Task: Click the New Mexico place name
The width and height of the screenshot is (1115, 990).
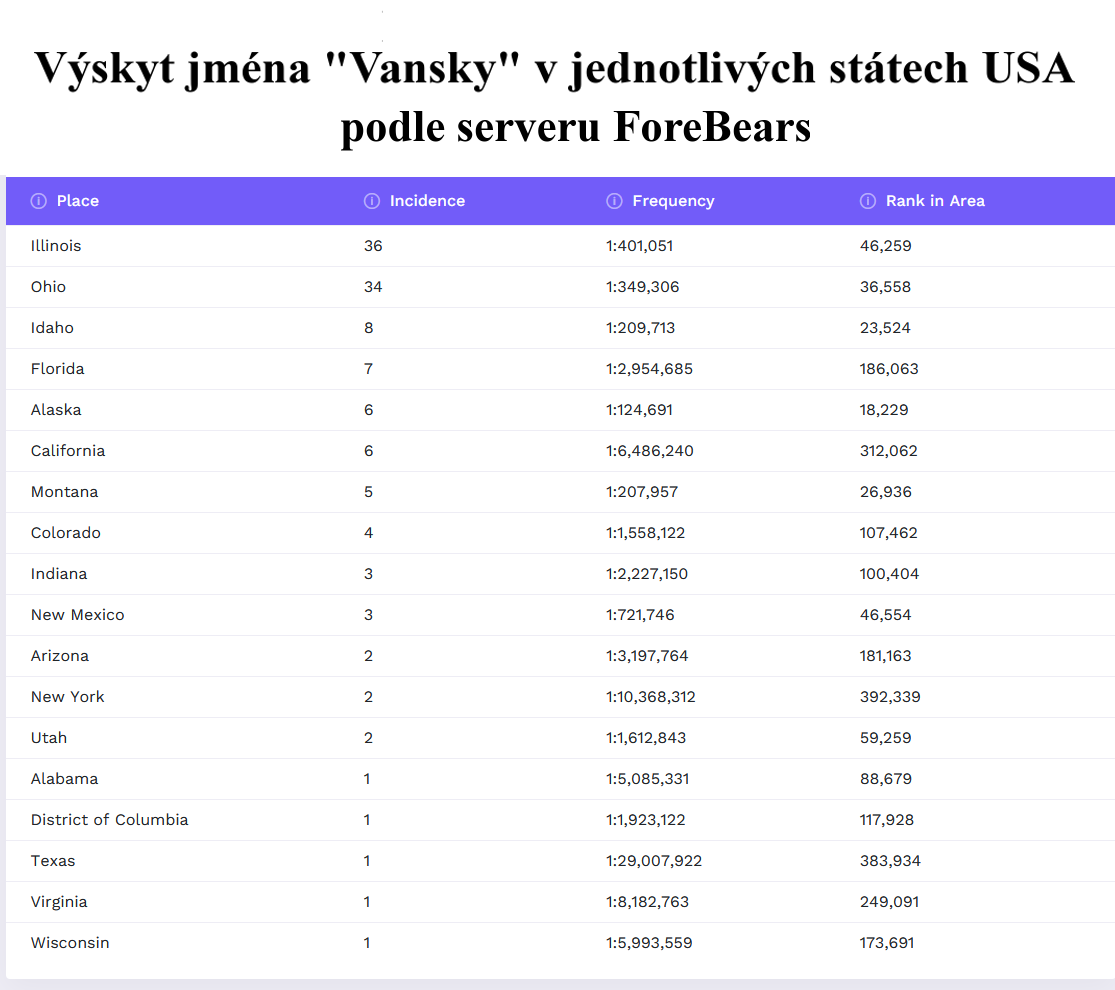Action: (x=77, y=615)
